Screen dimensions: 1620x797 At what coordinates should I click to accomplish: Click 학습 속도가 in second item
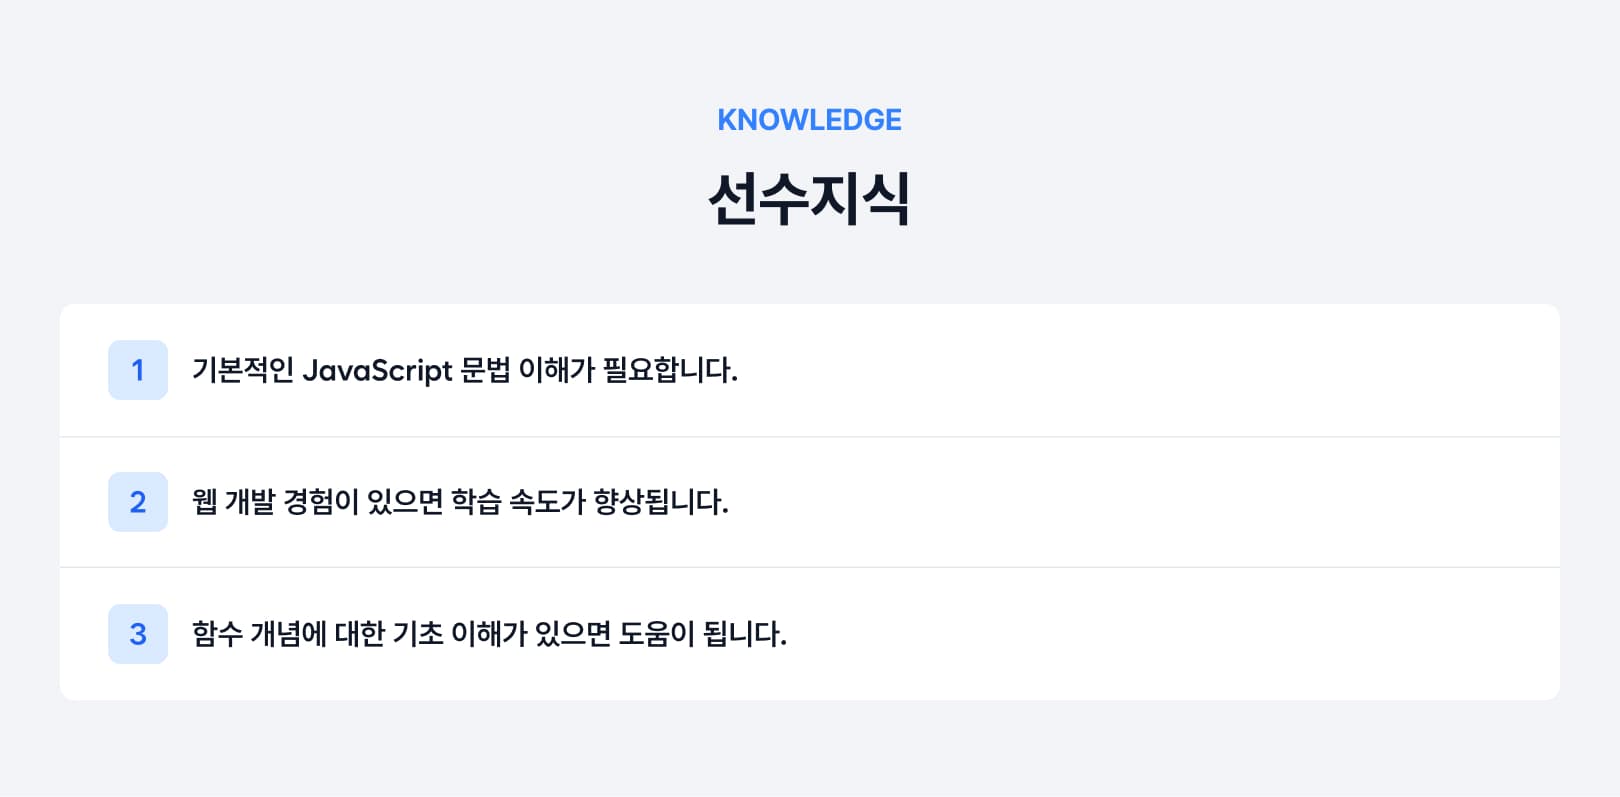click(518, 502)
